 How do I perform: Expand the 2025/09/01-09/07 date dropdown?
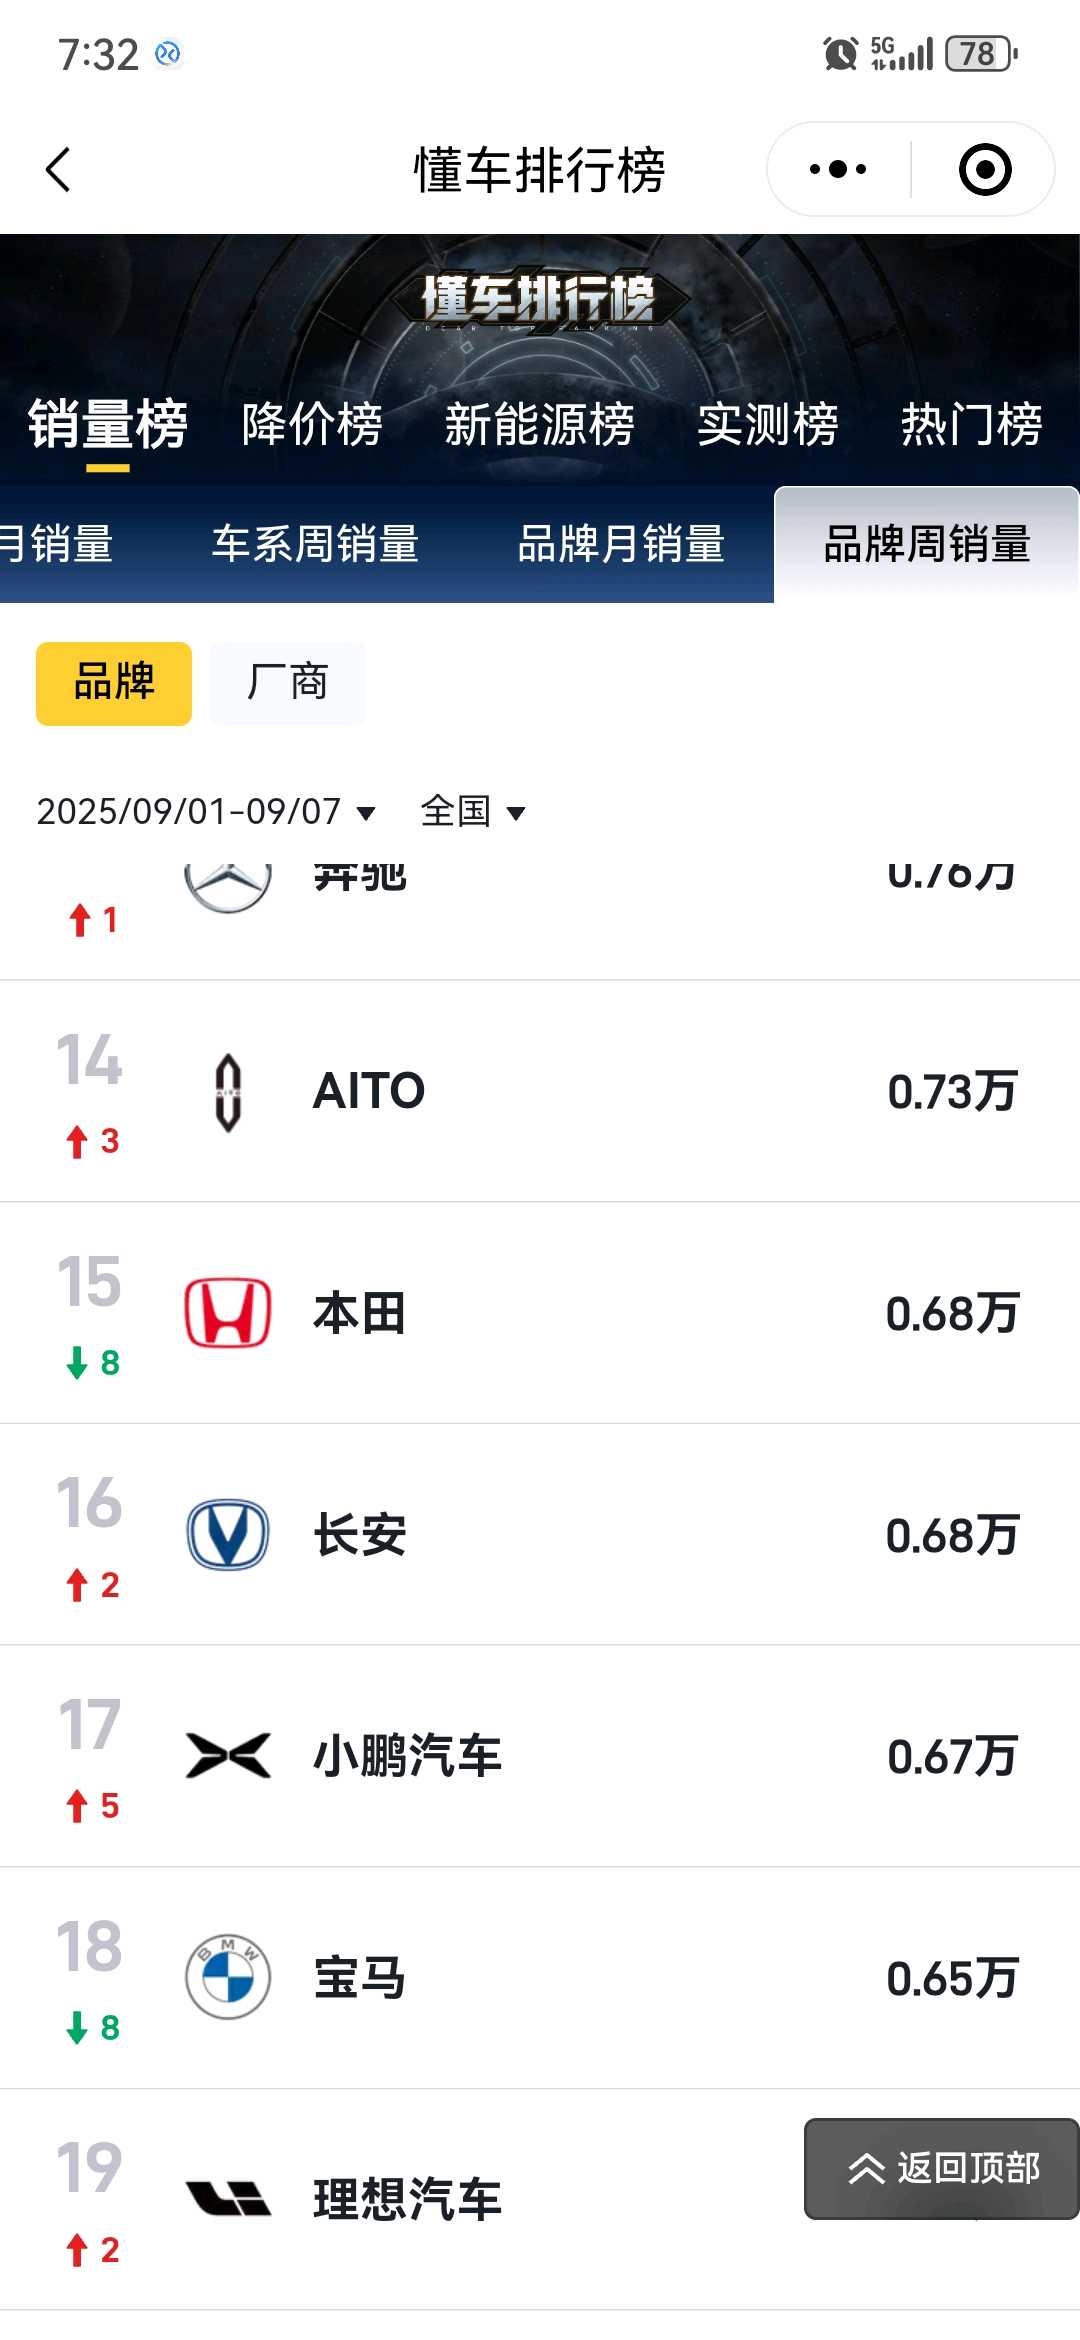pyautogui.click(x=206, y=811)
